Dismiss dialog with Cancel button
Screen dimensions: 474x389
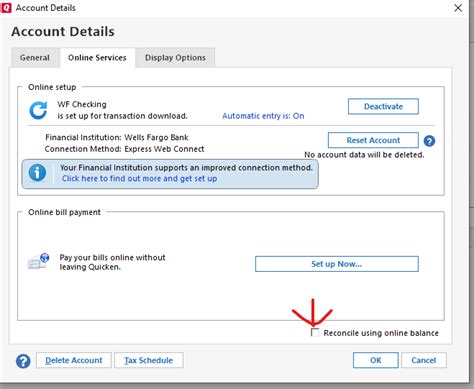pyautogui.click(x=424, y=360)
